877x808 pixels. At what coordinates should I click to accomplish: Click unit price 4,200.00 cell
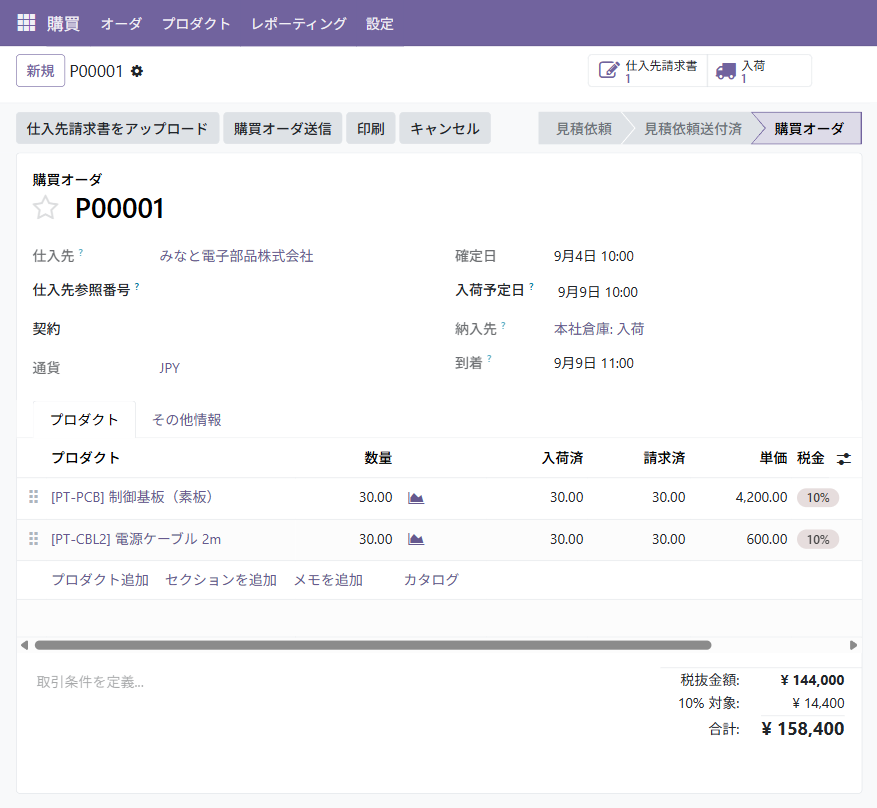click(761, 497)
